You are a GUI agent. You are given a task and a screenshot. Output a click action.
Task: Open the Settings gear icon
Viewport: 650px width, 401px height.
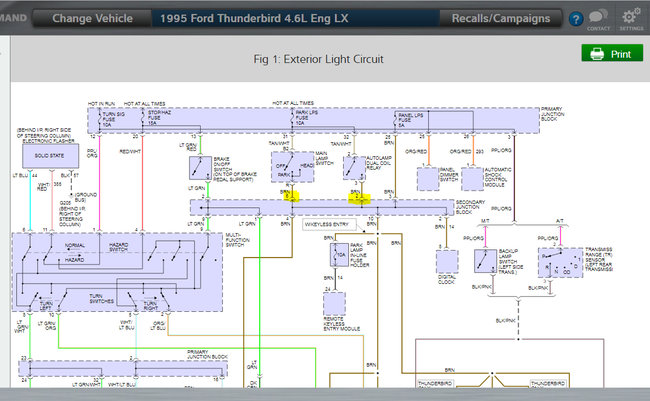pyautogui.click(x=631, y=19)
